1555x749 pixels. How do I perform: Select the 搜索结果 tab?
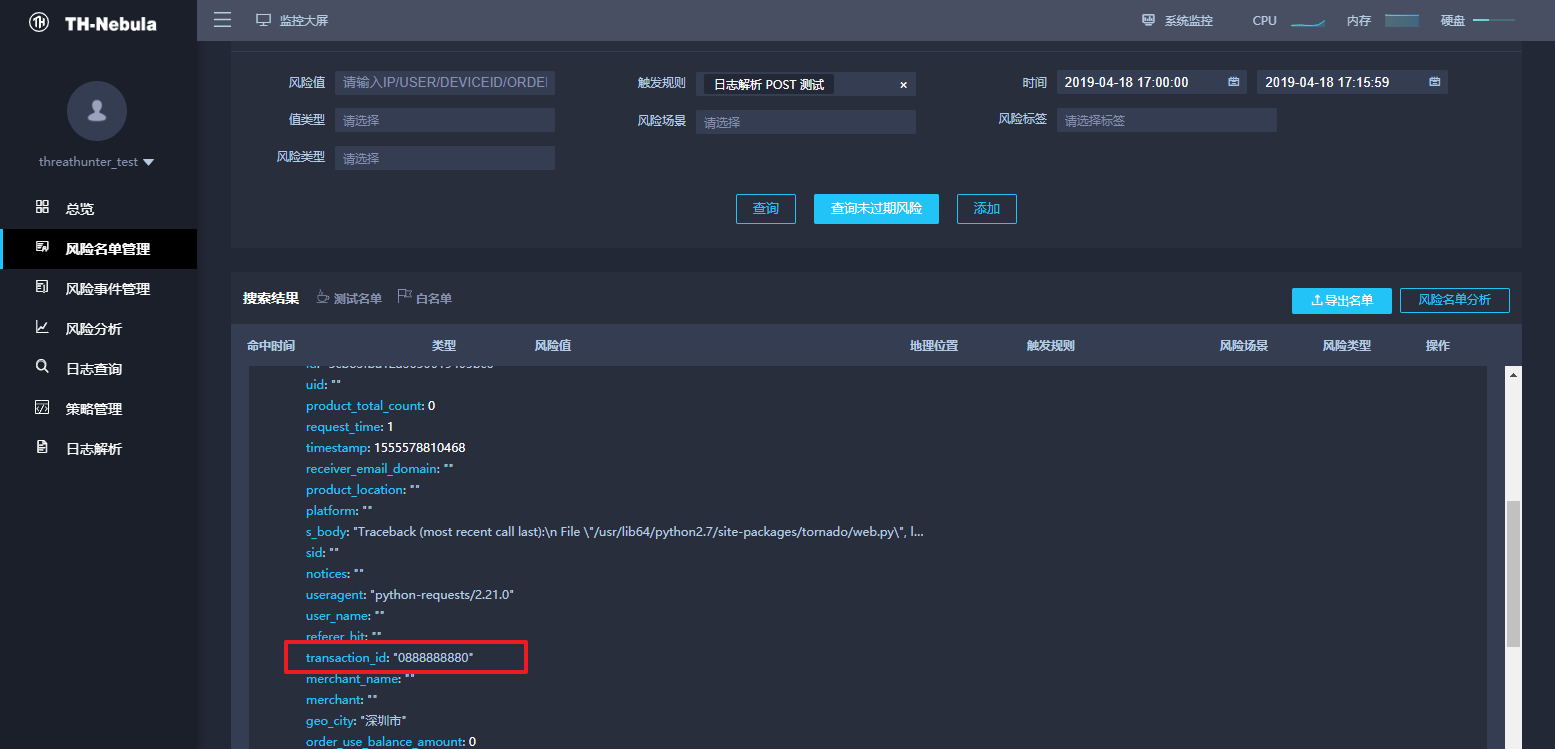[271, 298]
